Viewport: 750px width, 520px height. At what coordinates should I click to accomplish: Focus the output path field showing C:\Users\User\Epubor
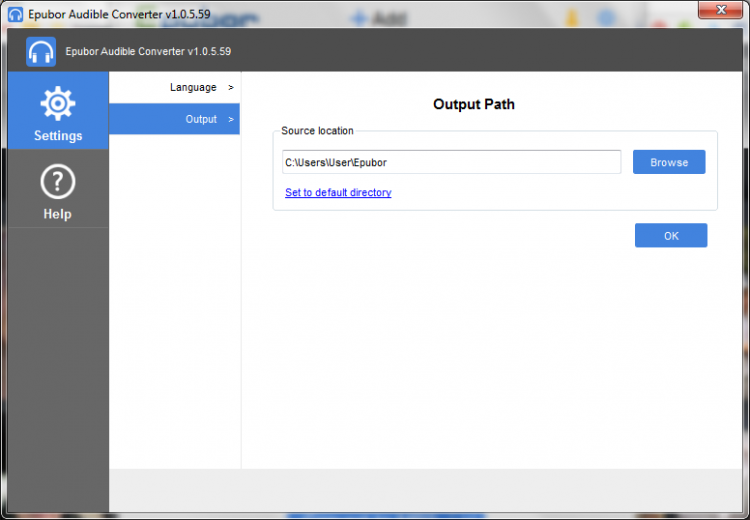[x=452, y=162]
